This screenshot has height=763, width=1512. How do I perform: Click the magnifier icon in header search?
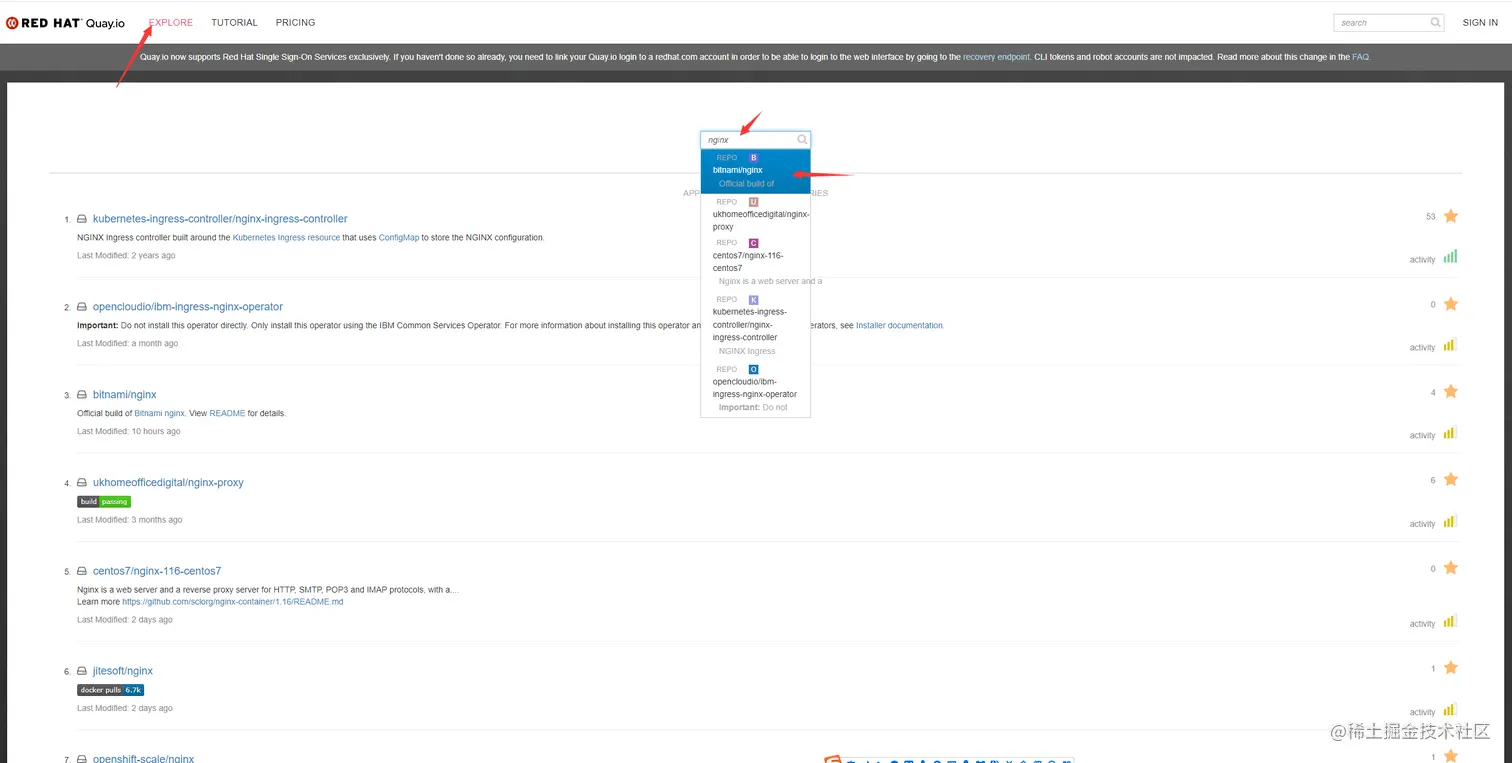point(1436,22)
